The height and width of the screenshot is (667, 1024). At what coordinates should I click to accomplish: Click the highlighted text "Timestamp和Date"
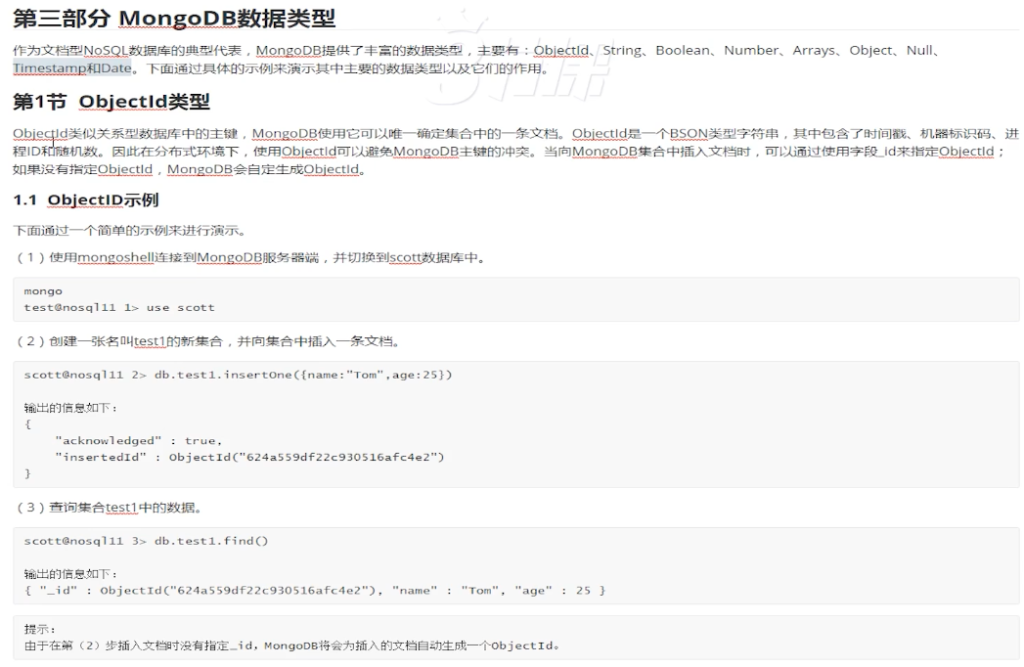(x=72, y=68)
